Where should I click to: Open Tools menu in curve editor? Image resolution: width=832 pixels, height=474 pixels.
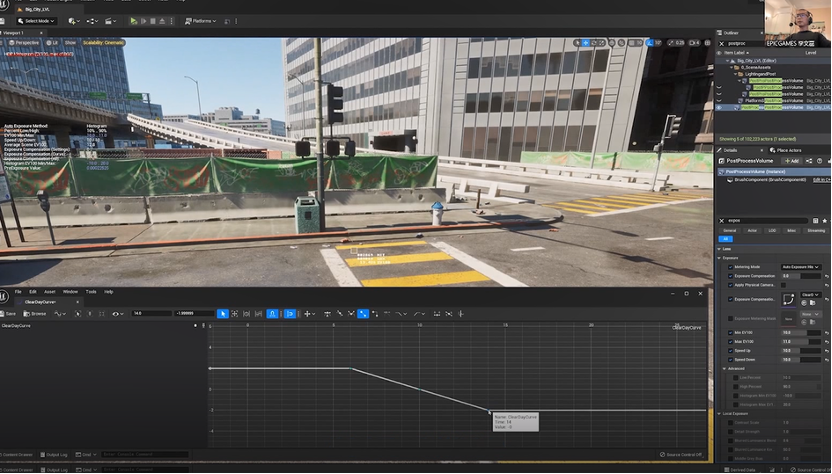91,291
